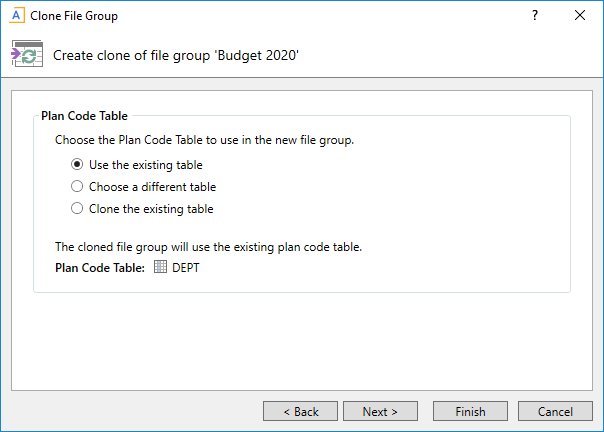
Task: Click the 'Choose the Plan Code Table' instruction text
Action: [204, 141]
